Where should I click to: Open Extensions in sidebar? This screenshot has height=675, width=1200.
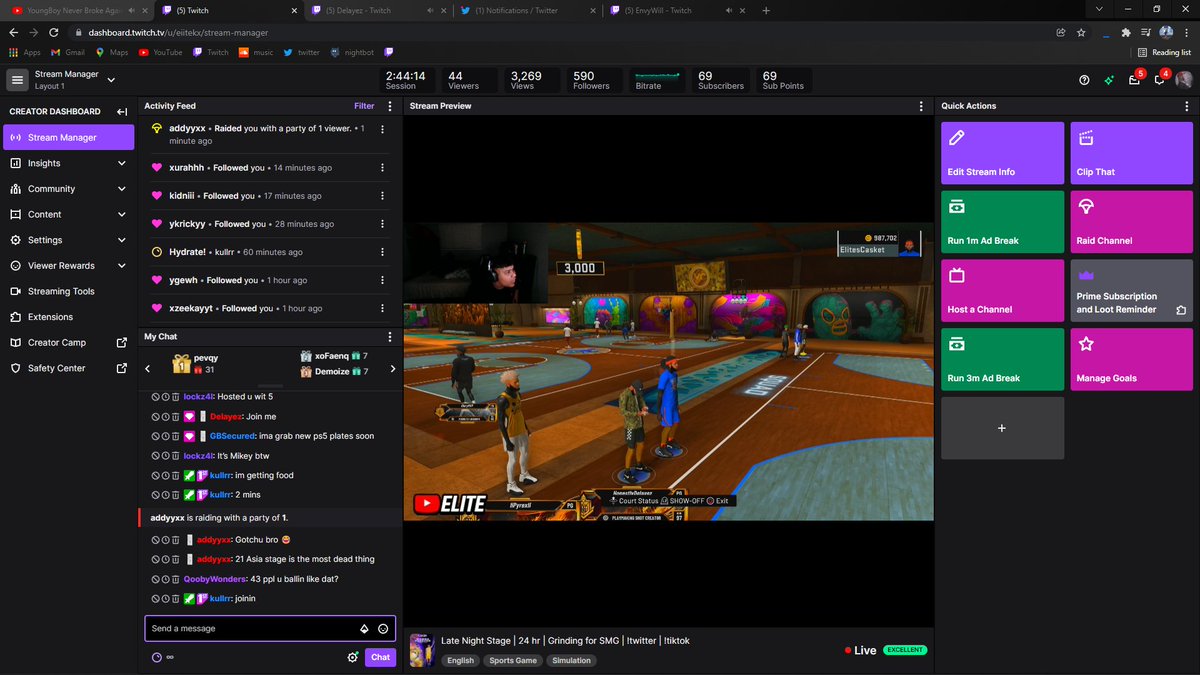pos(69,317)
